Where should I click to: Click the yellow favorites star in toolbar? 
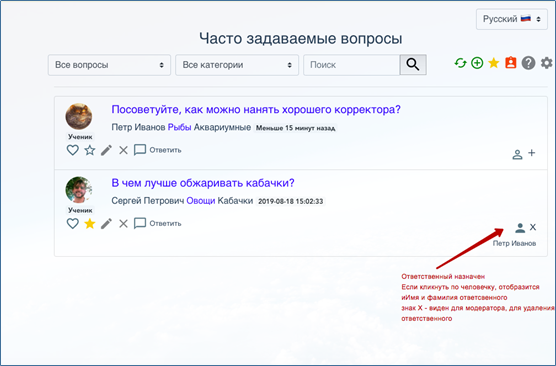[494, 63]
